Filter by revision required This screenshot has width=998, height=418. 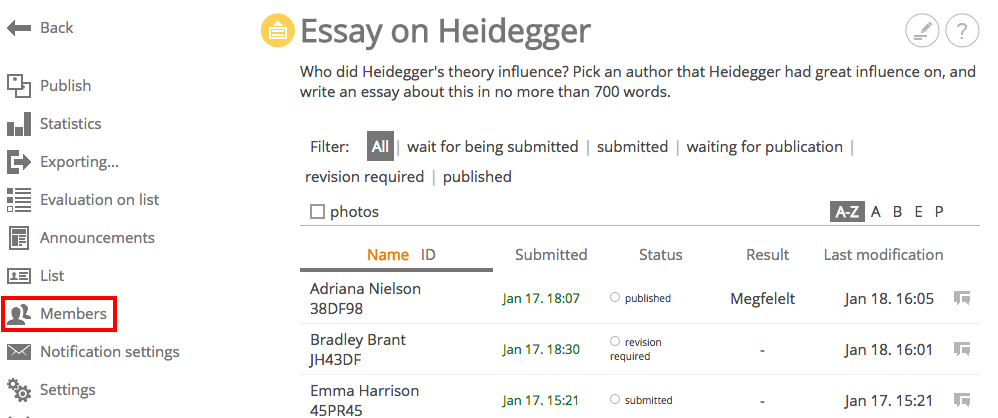[x=365, y=177]
